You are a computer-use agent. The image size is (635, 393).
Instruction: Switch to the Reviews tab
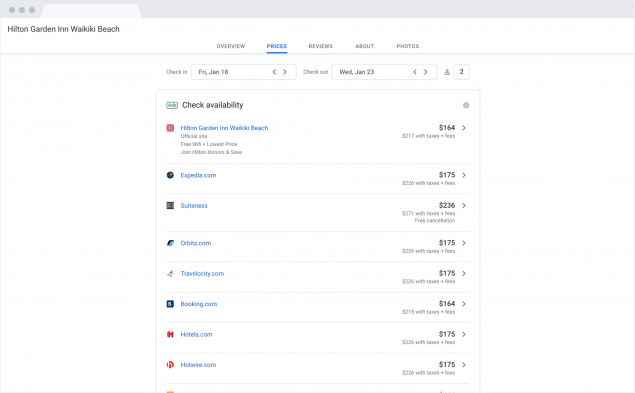(321, 46)
